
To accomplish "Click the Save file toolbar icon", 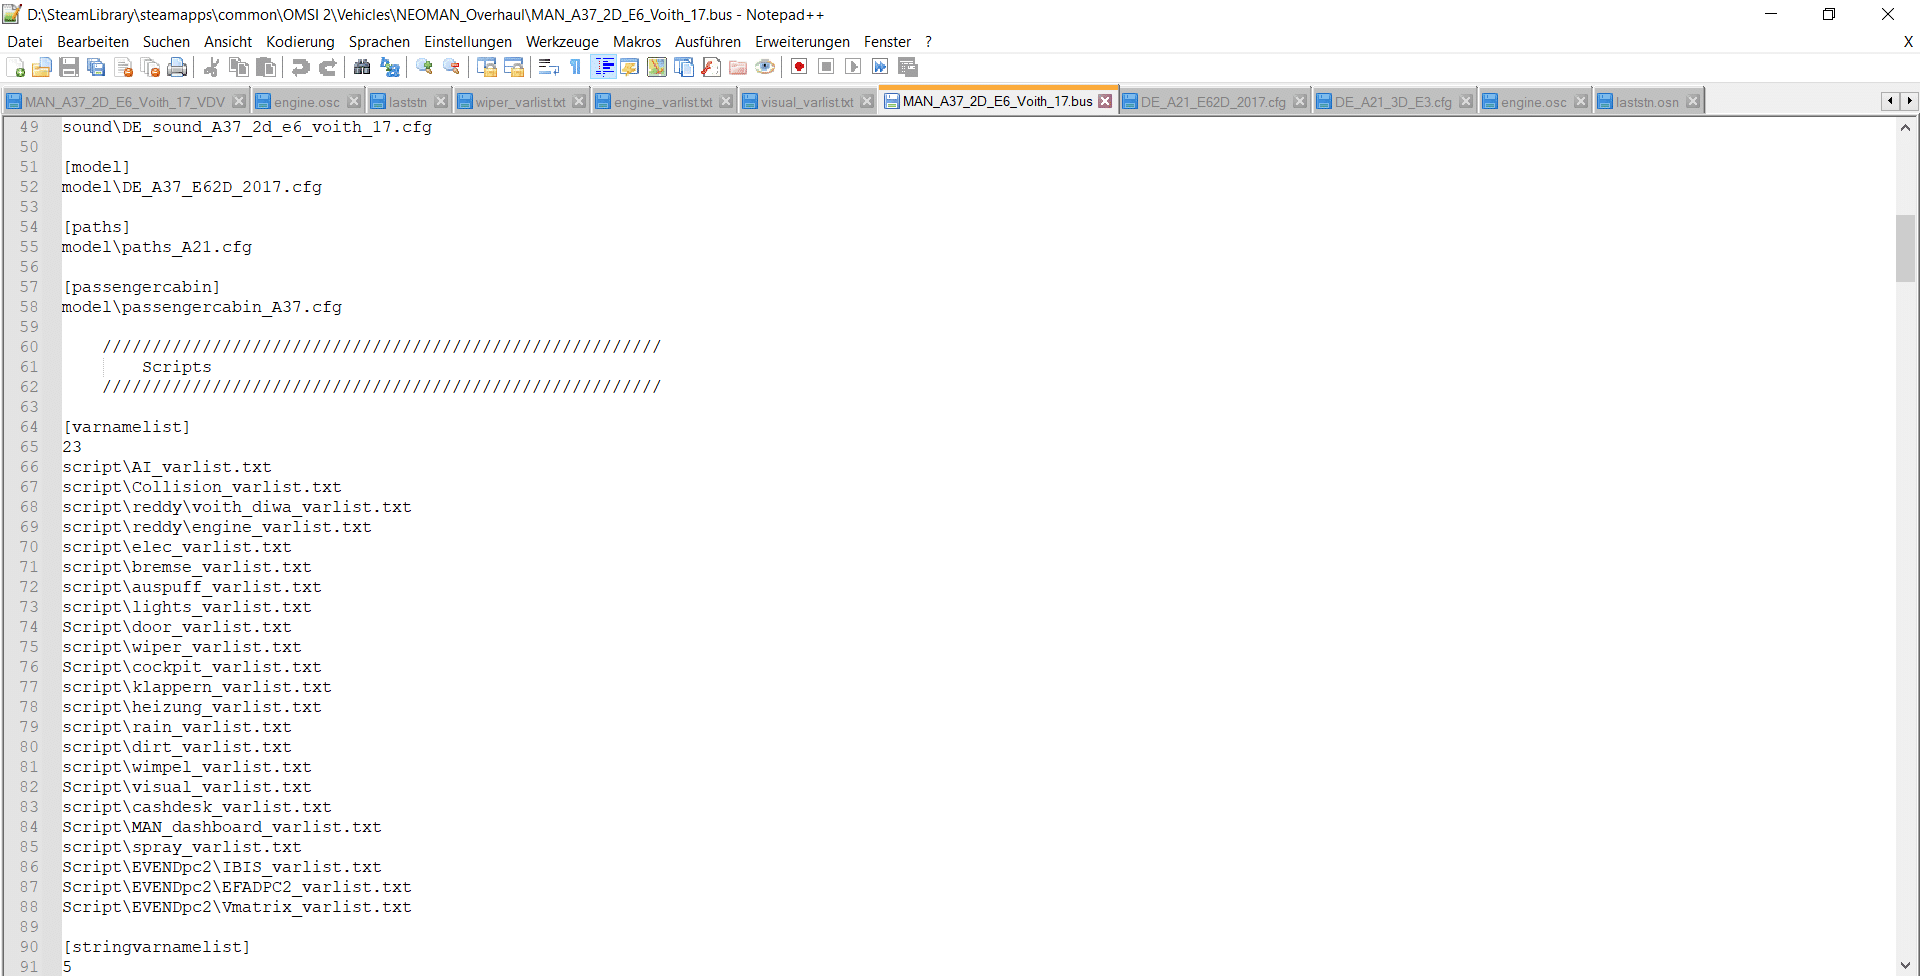I will 69,67.
